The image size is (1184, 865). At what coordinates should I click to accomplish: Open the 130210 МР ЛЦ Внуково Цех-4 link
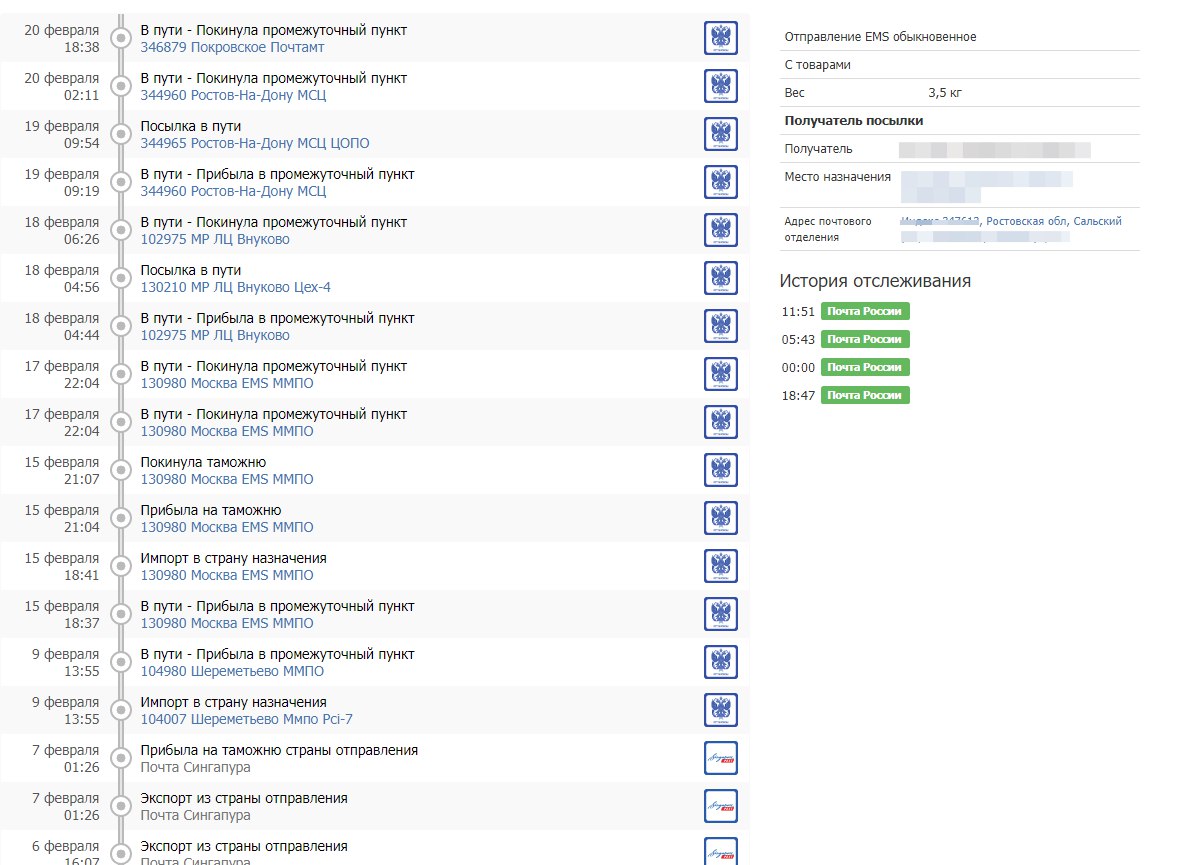click(x=235, y=287)
